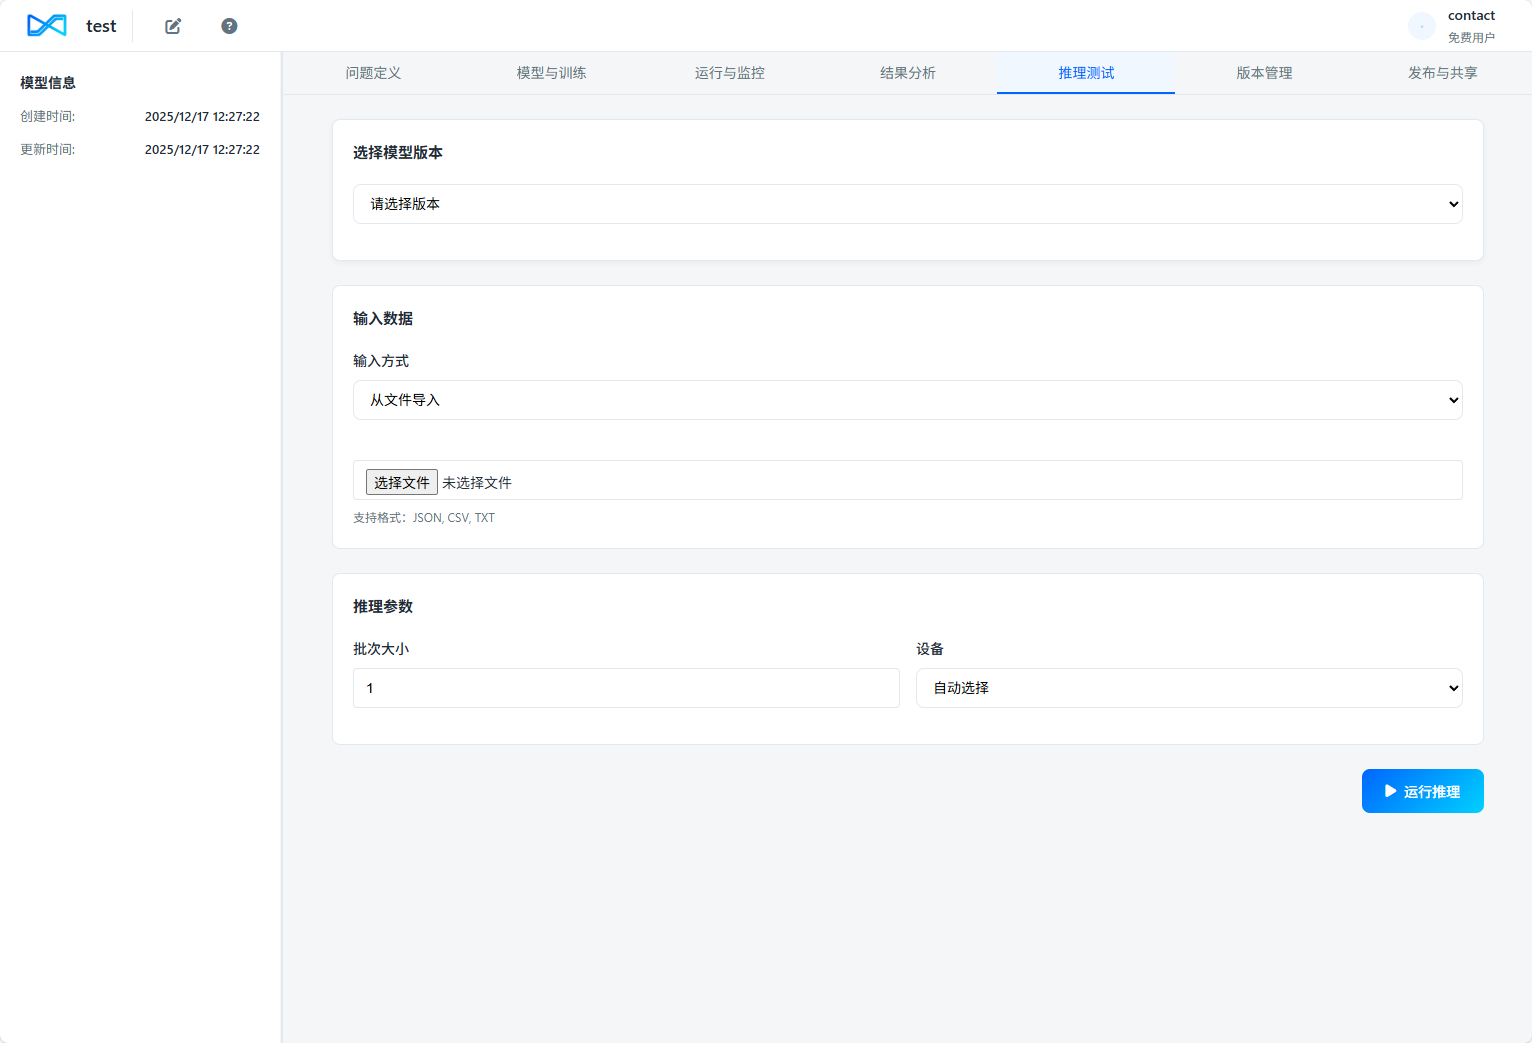
Task: Go to the 结果分析 tab
Action: pyautogui.click(x=907, y=73)
